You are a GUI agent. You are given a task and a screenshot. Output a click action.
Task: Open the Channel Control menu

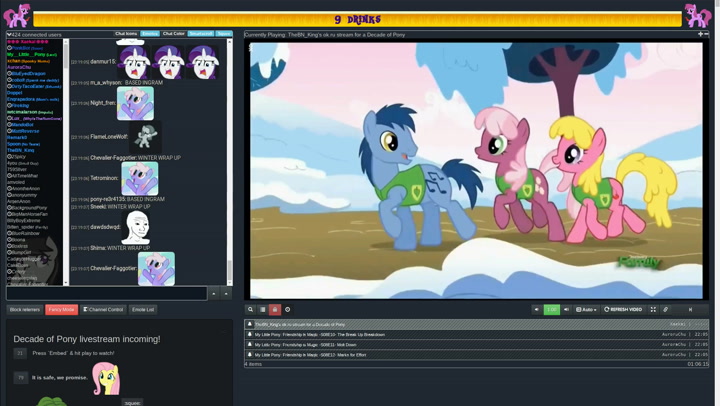coord(103,310)
